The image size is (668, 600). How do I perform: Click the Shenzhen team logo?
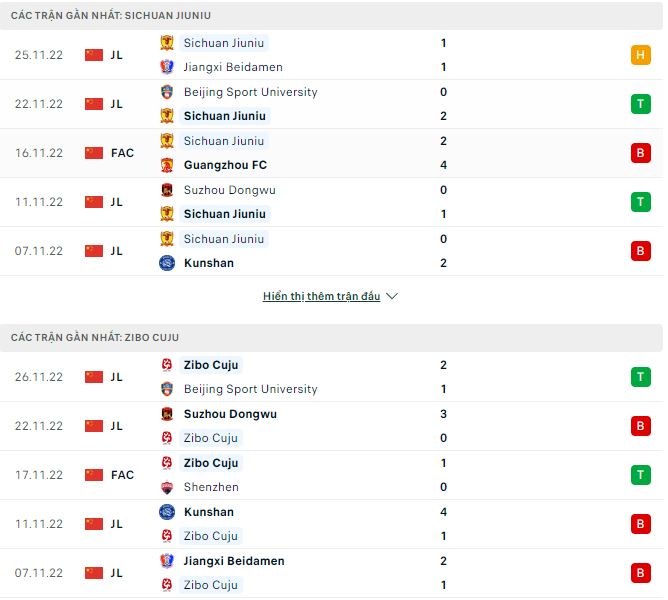[x=167, y=487]
